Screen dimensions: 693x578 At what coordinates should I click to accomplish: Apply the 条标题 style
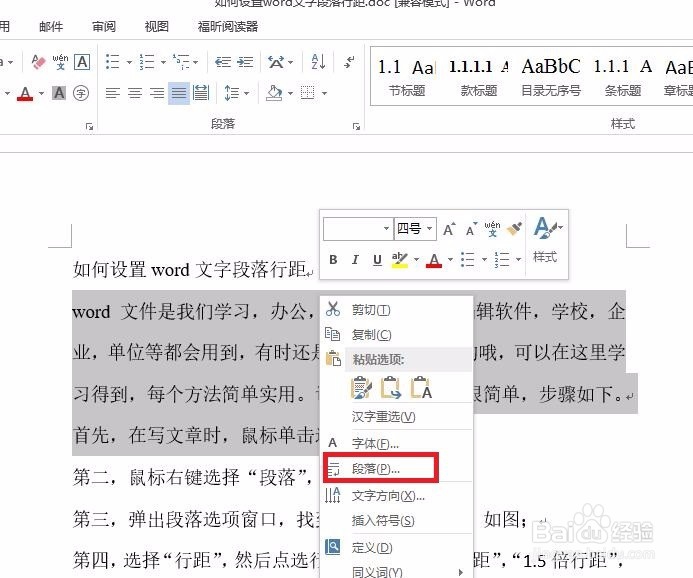(x=623, y=76)
